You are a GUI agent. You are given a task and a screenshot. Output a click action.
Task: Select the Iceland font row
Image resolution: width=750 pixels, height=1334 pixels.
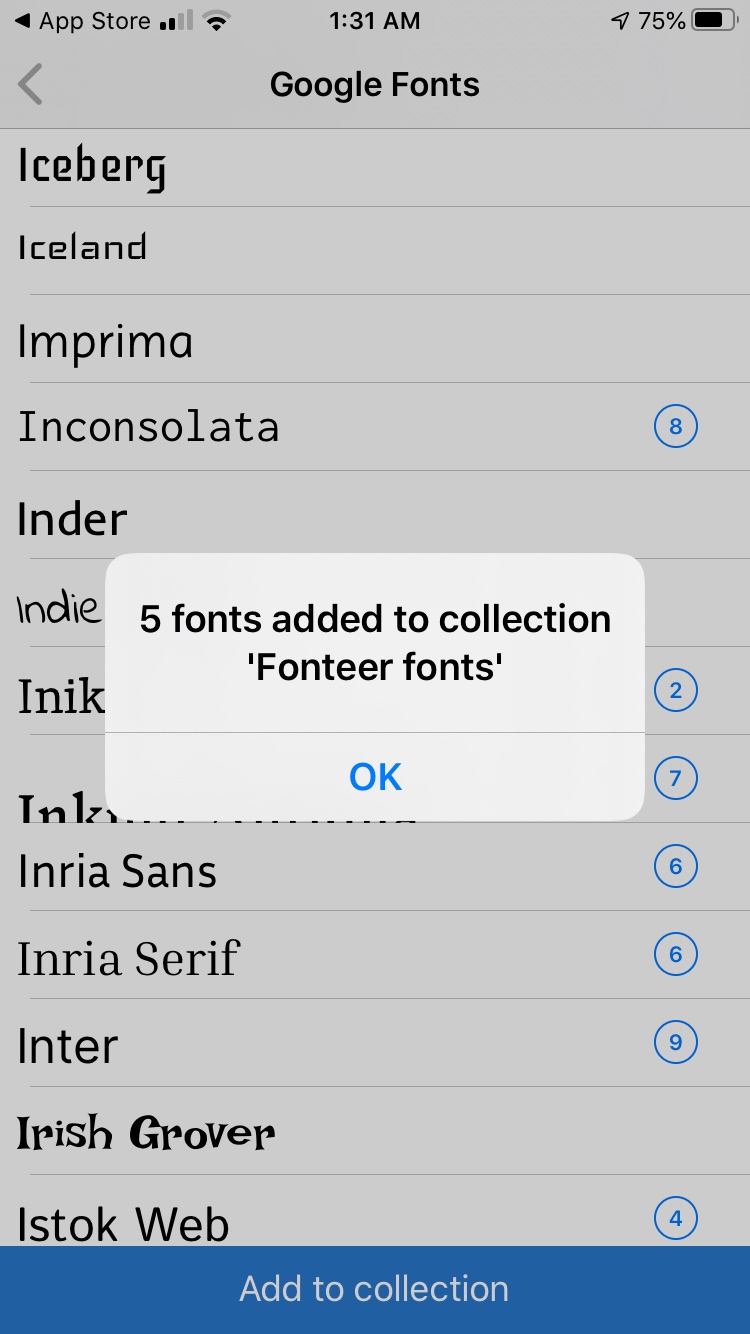coord(375,251)
